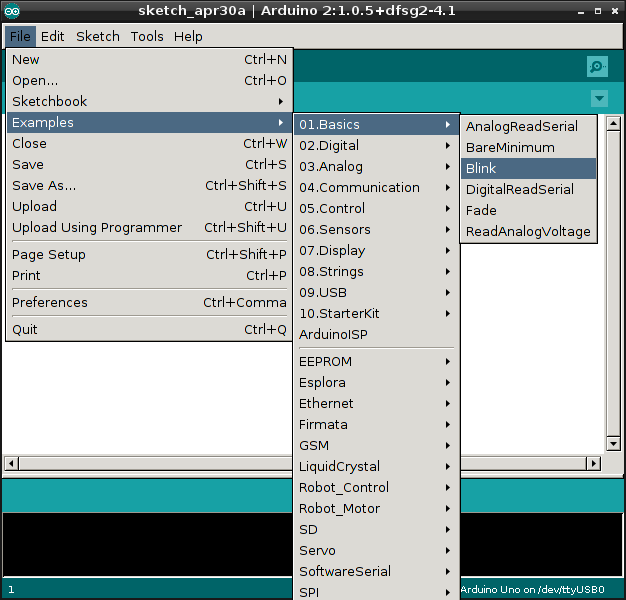626x600 pixels.
Task: Expand the SPI library examples
Action: [376, 591]
